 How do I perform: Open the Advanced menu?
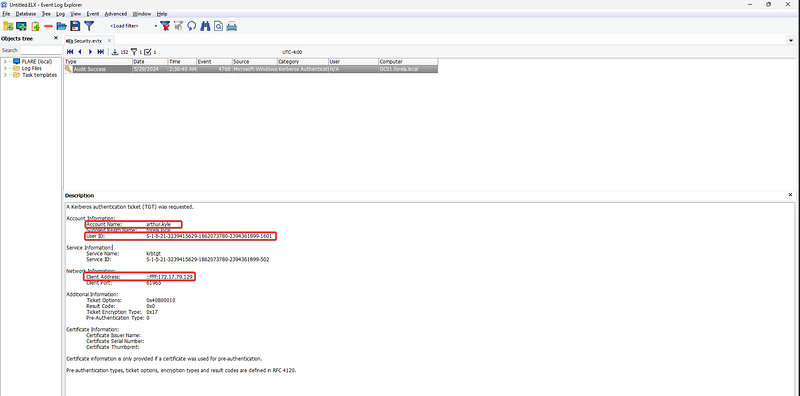116,14
